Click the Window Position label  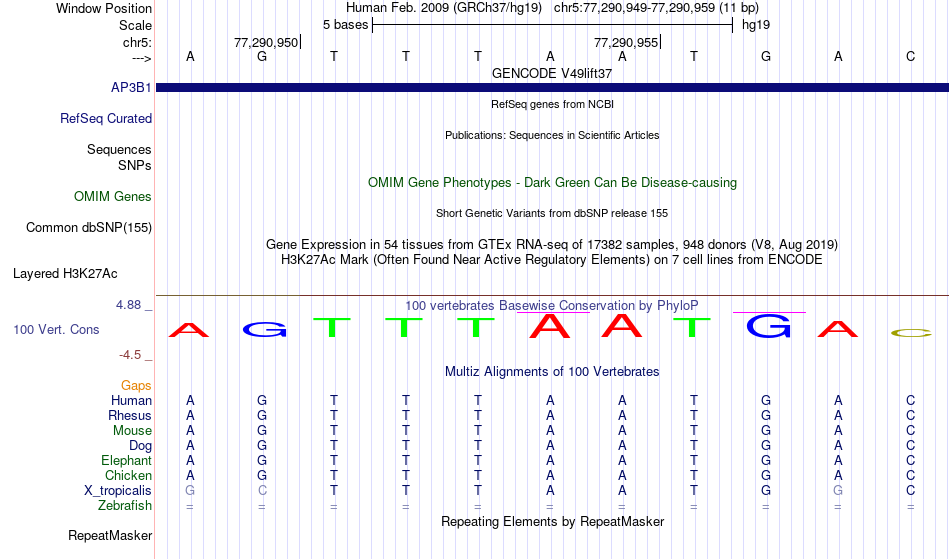point(104,8)
